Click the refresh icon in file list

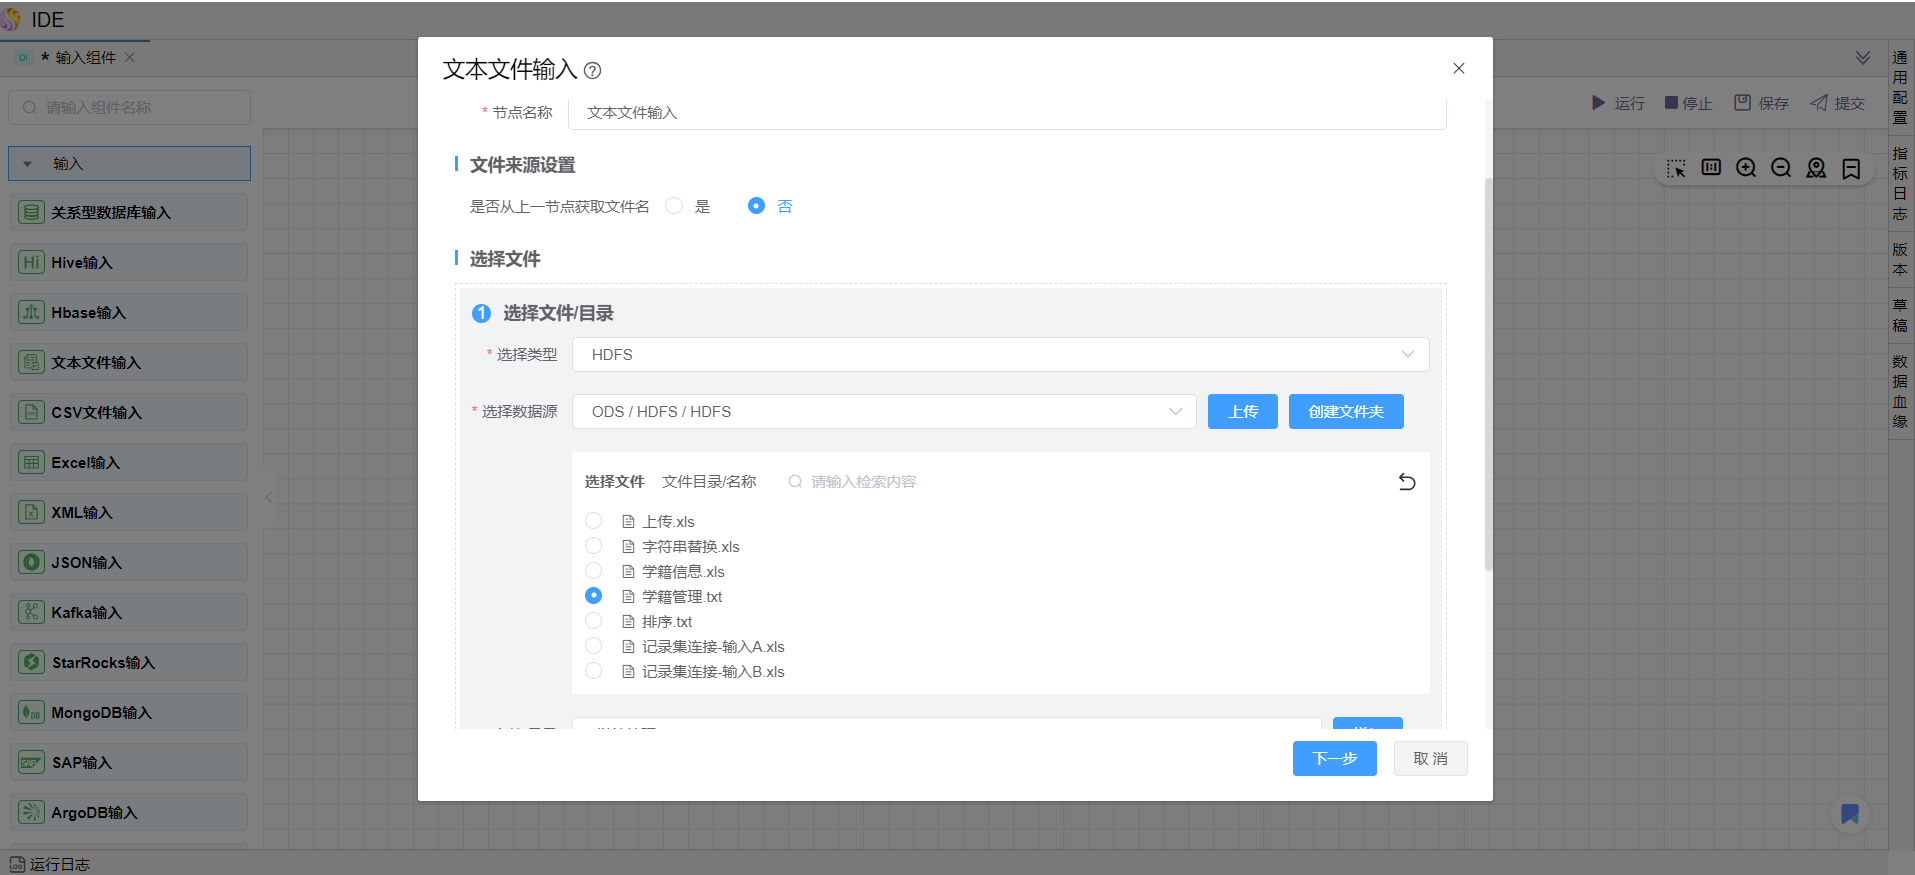click(x=1406, y=482)
